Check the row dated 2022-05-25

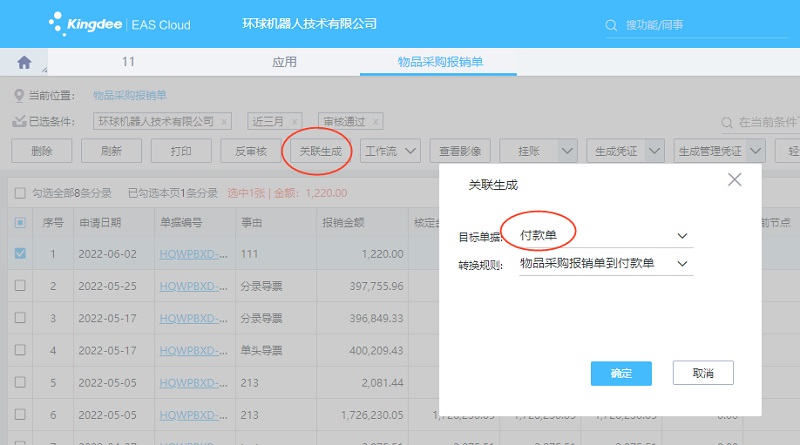tap(21, 286)
